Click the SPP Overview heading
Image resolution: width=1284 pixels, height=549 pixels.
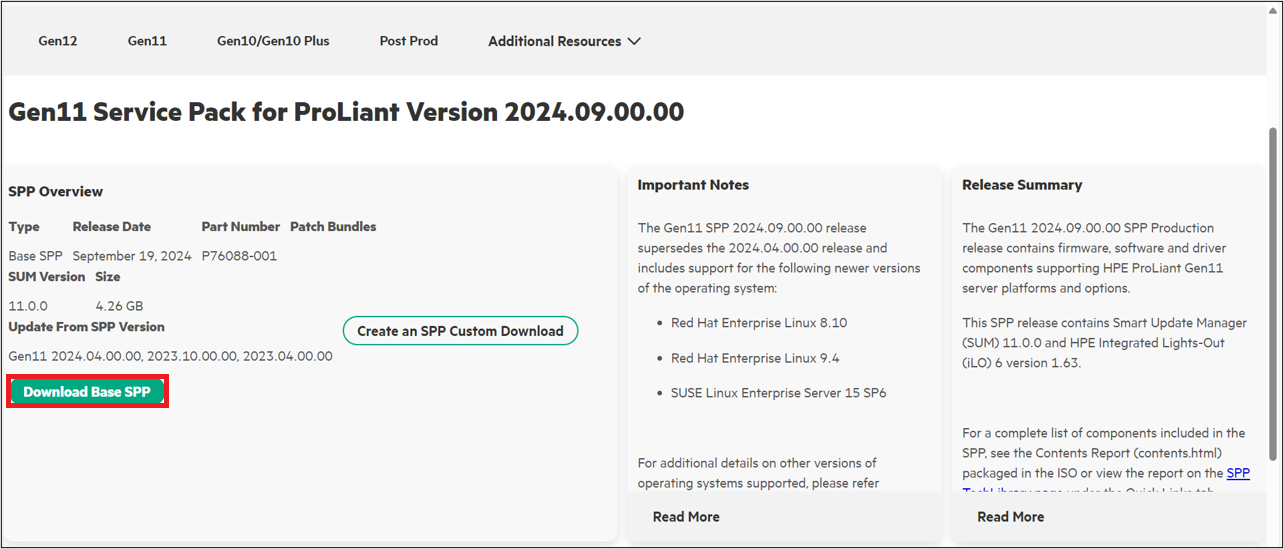coord(56,191)
